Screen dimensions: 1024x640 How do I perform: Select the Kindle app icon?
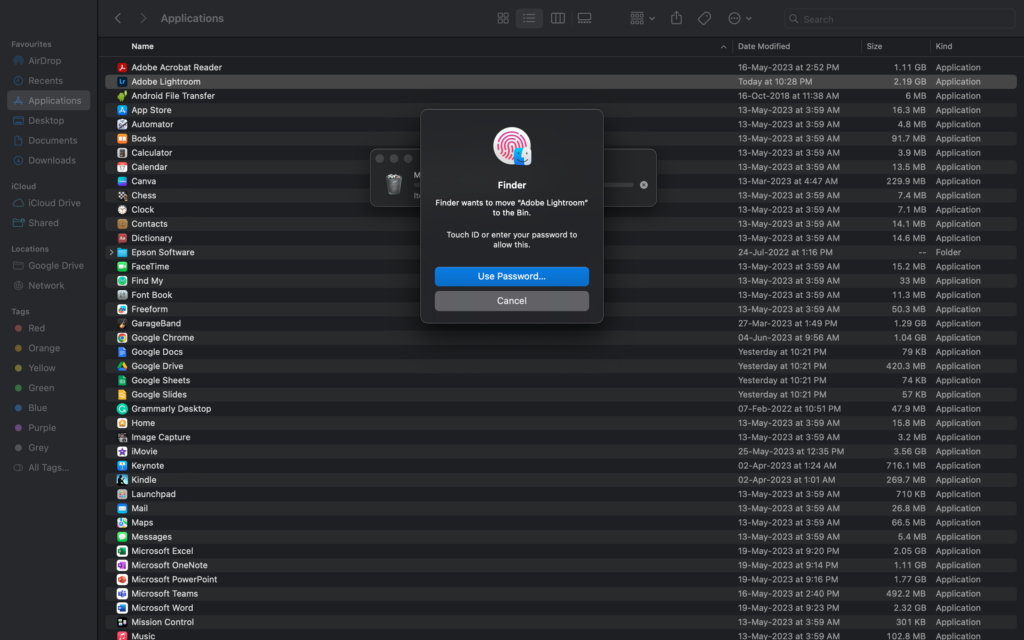[x=122, y=480]
